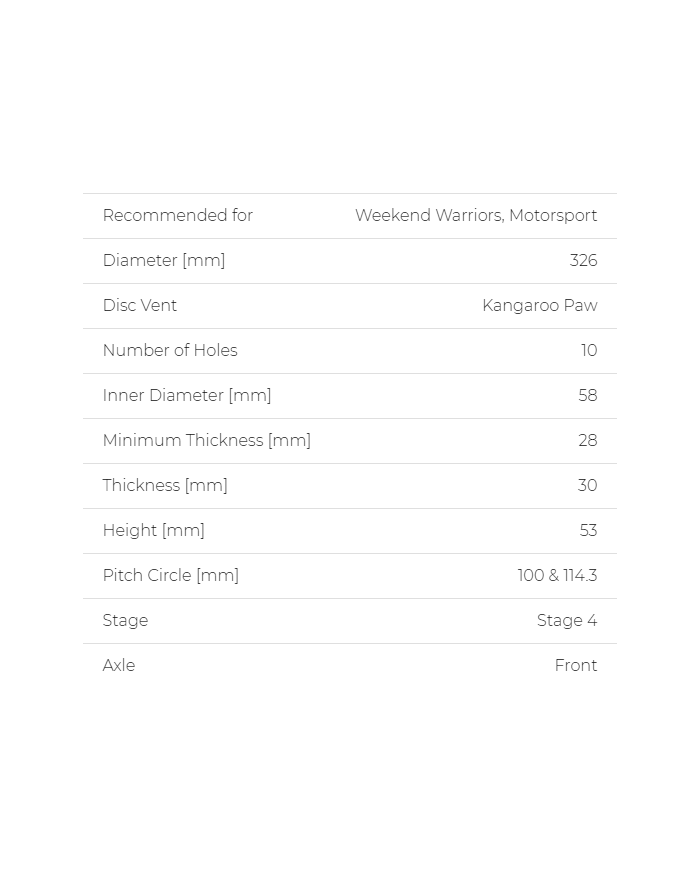700x880 pixels.
Task: Select the 'Kangaroo Paw' value
Action: pyautogui.click(x=540, y=306)
